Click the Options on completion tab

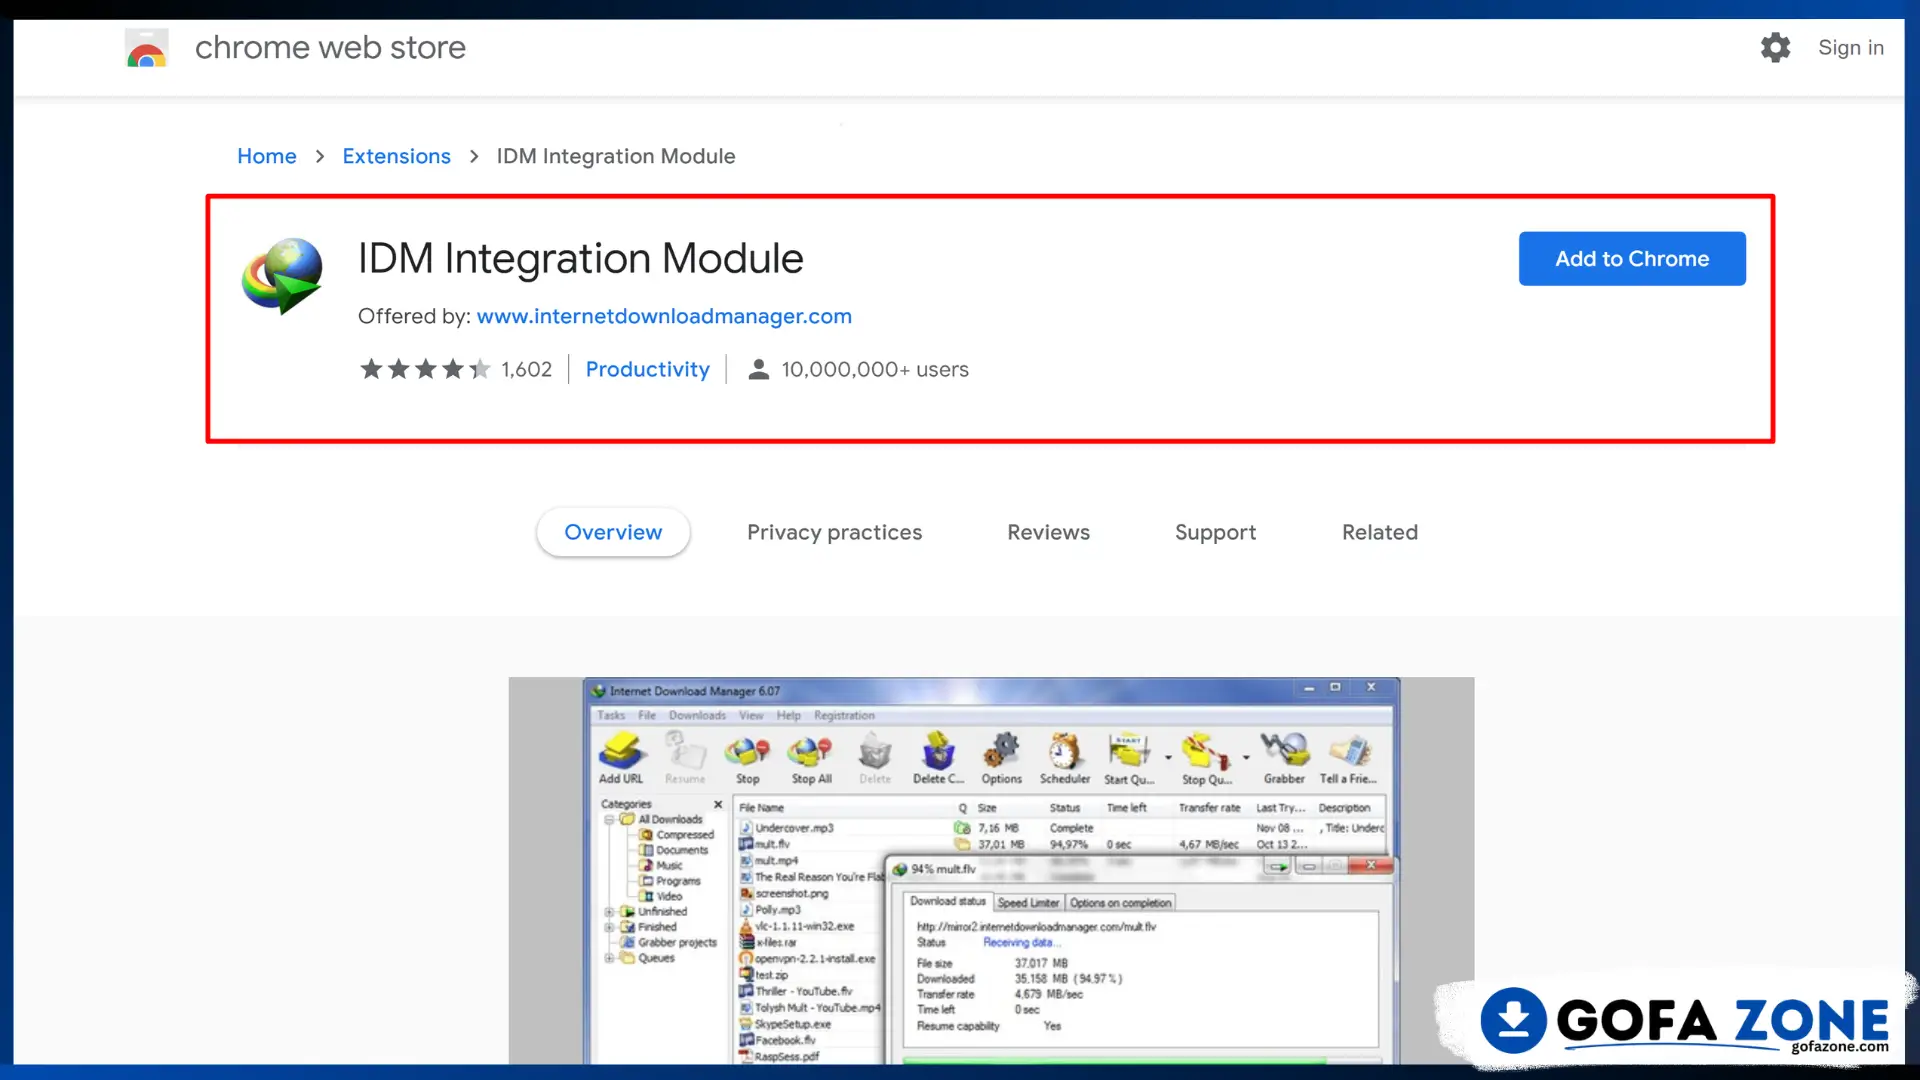[x=1120, y=903]
